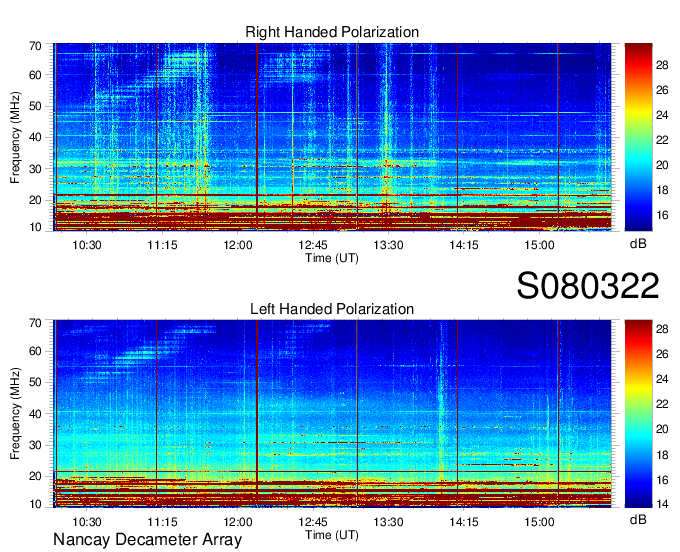The height and width of the screenshot is (552, 680).
Task: Click "Time (UT)" under the left-handed plot
Action: 332,535
